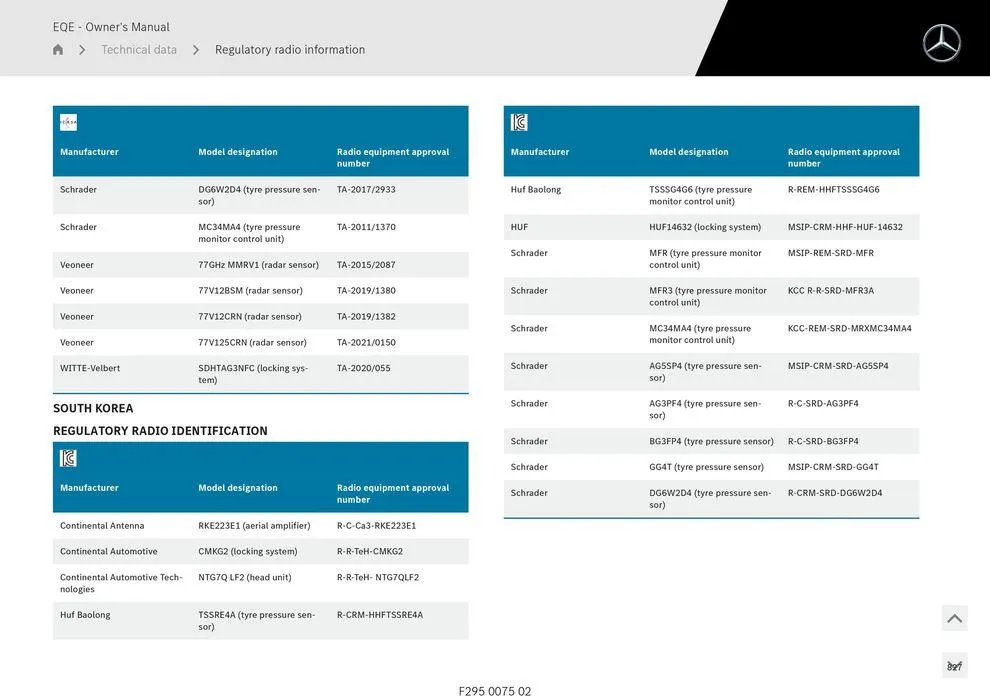The image size is (990, 700).
Task: Select the HUF14632 (locking system) model entry
Action: point(705,227)
